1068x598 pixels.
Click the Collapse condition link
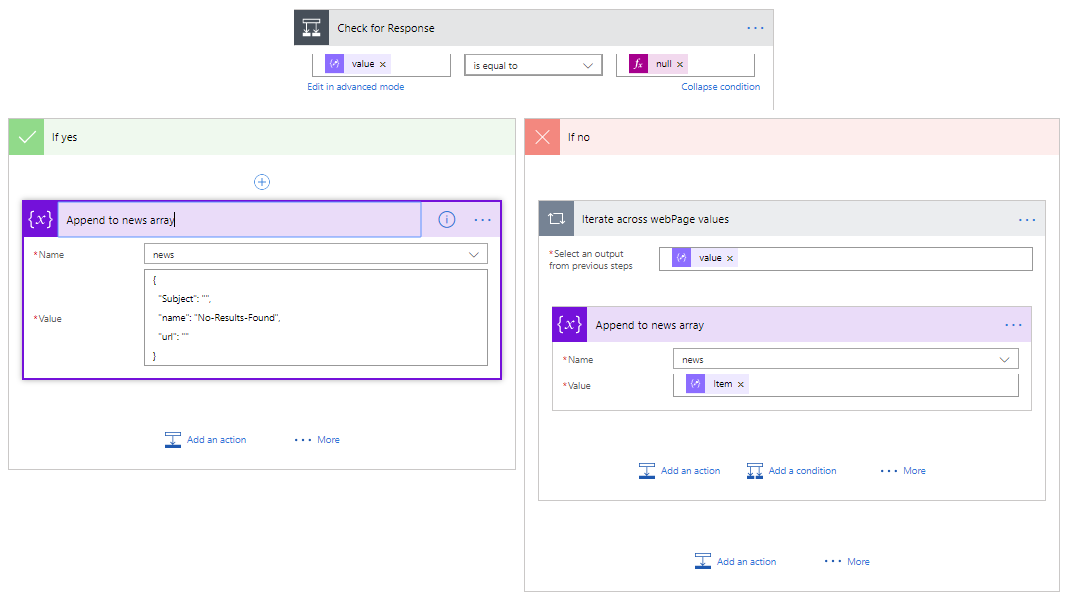720,87
